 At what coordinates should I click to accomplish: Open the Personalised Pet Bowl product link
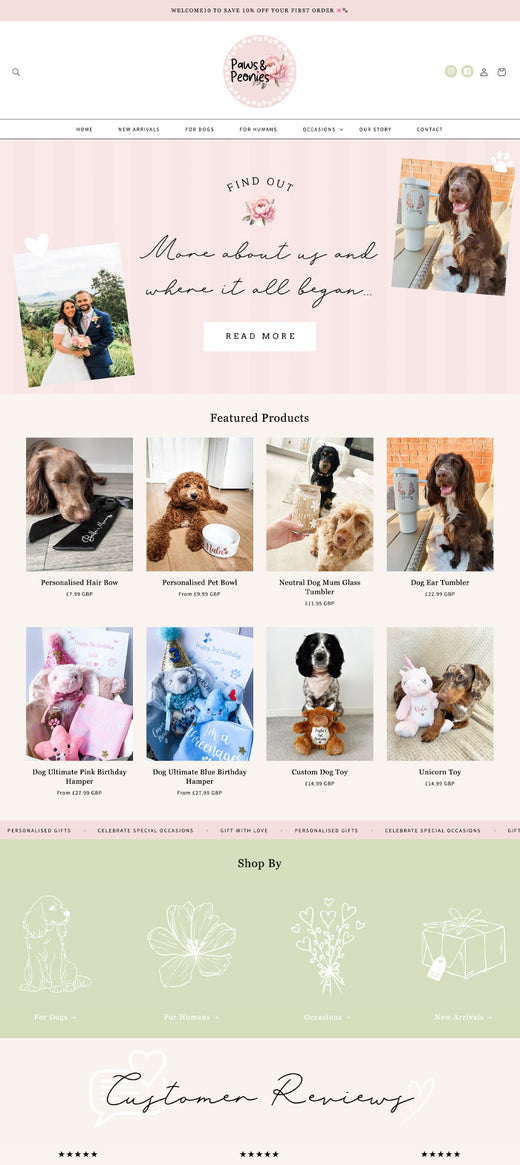click(x=200, y=582)
